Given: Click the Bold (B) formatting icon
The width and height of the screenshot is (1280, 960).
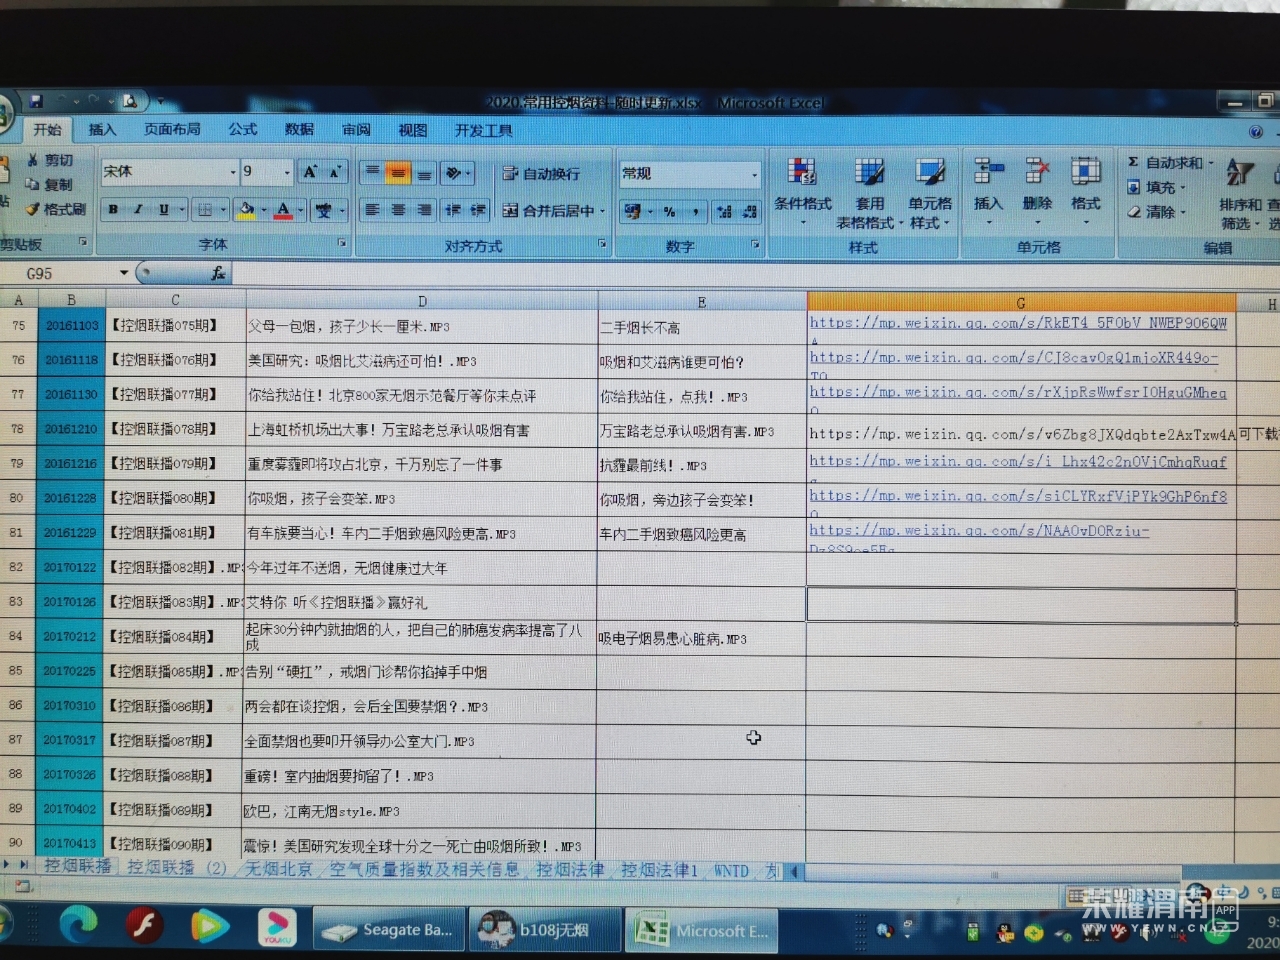Looking at the screenshot, I should [114, 210].
